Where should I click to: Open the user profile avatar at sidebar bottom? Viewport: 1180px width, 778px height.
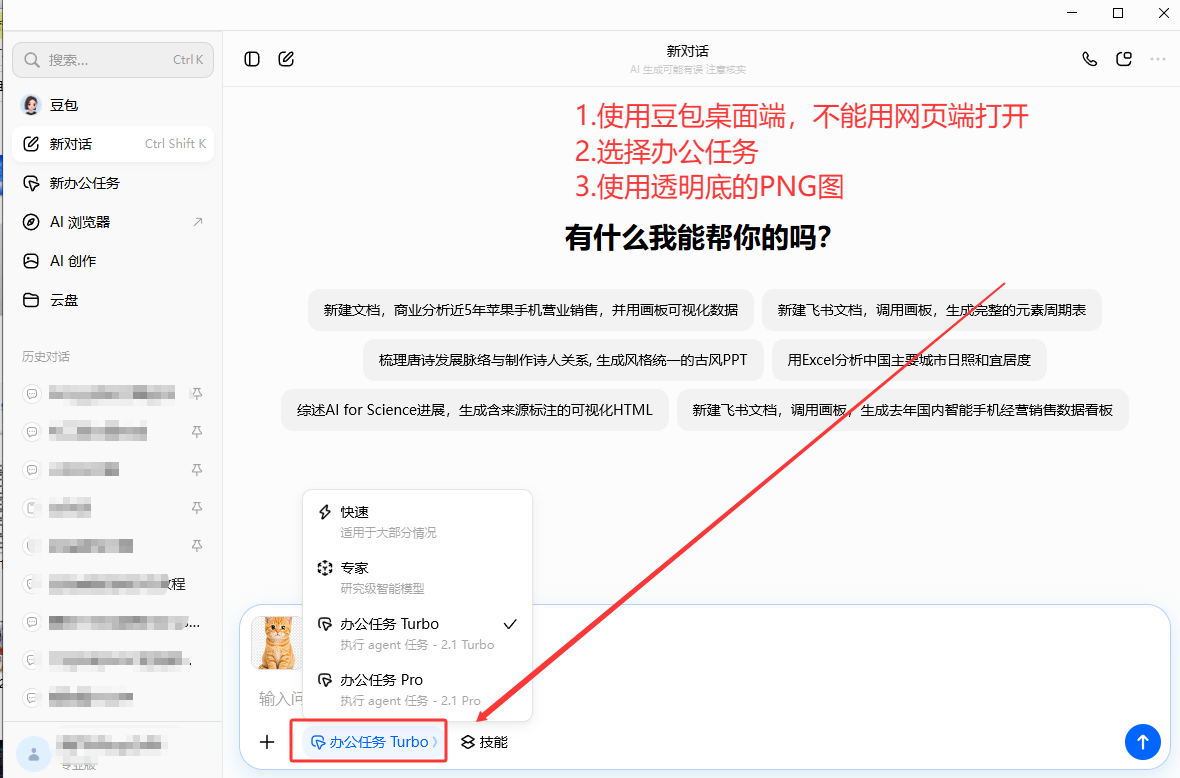(34, 753)
